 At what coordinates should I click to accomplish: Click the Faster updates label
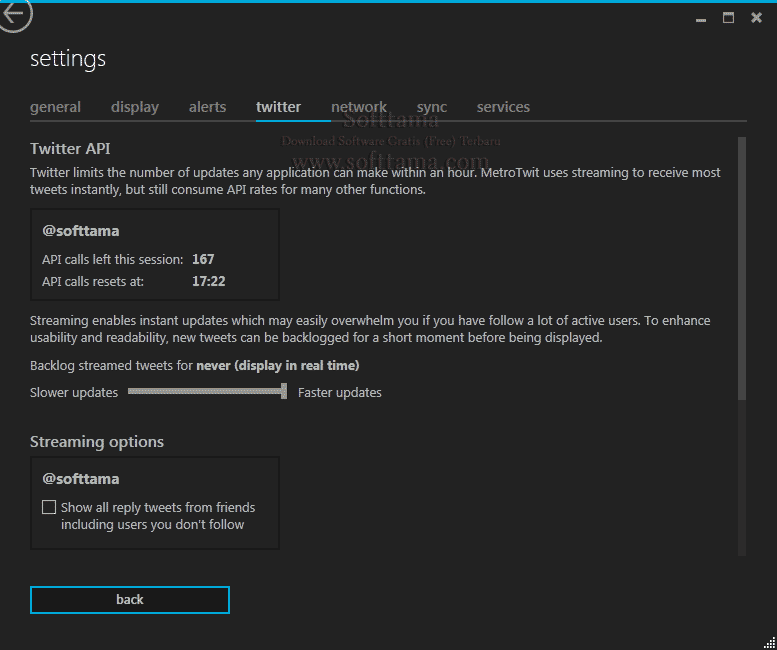[x=339, y=393]
